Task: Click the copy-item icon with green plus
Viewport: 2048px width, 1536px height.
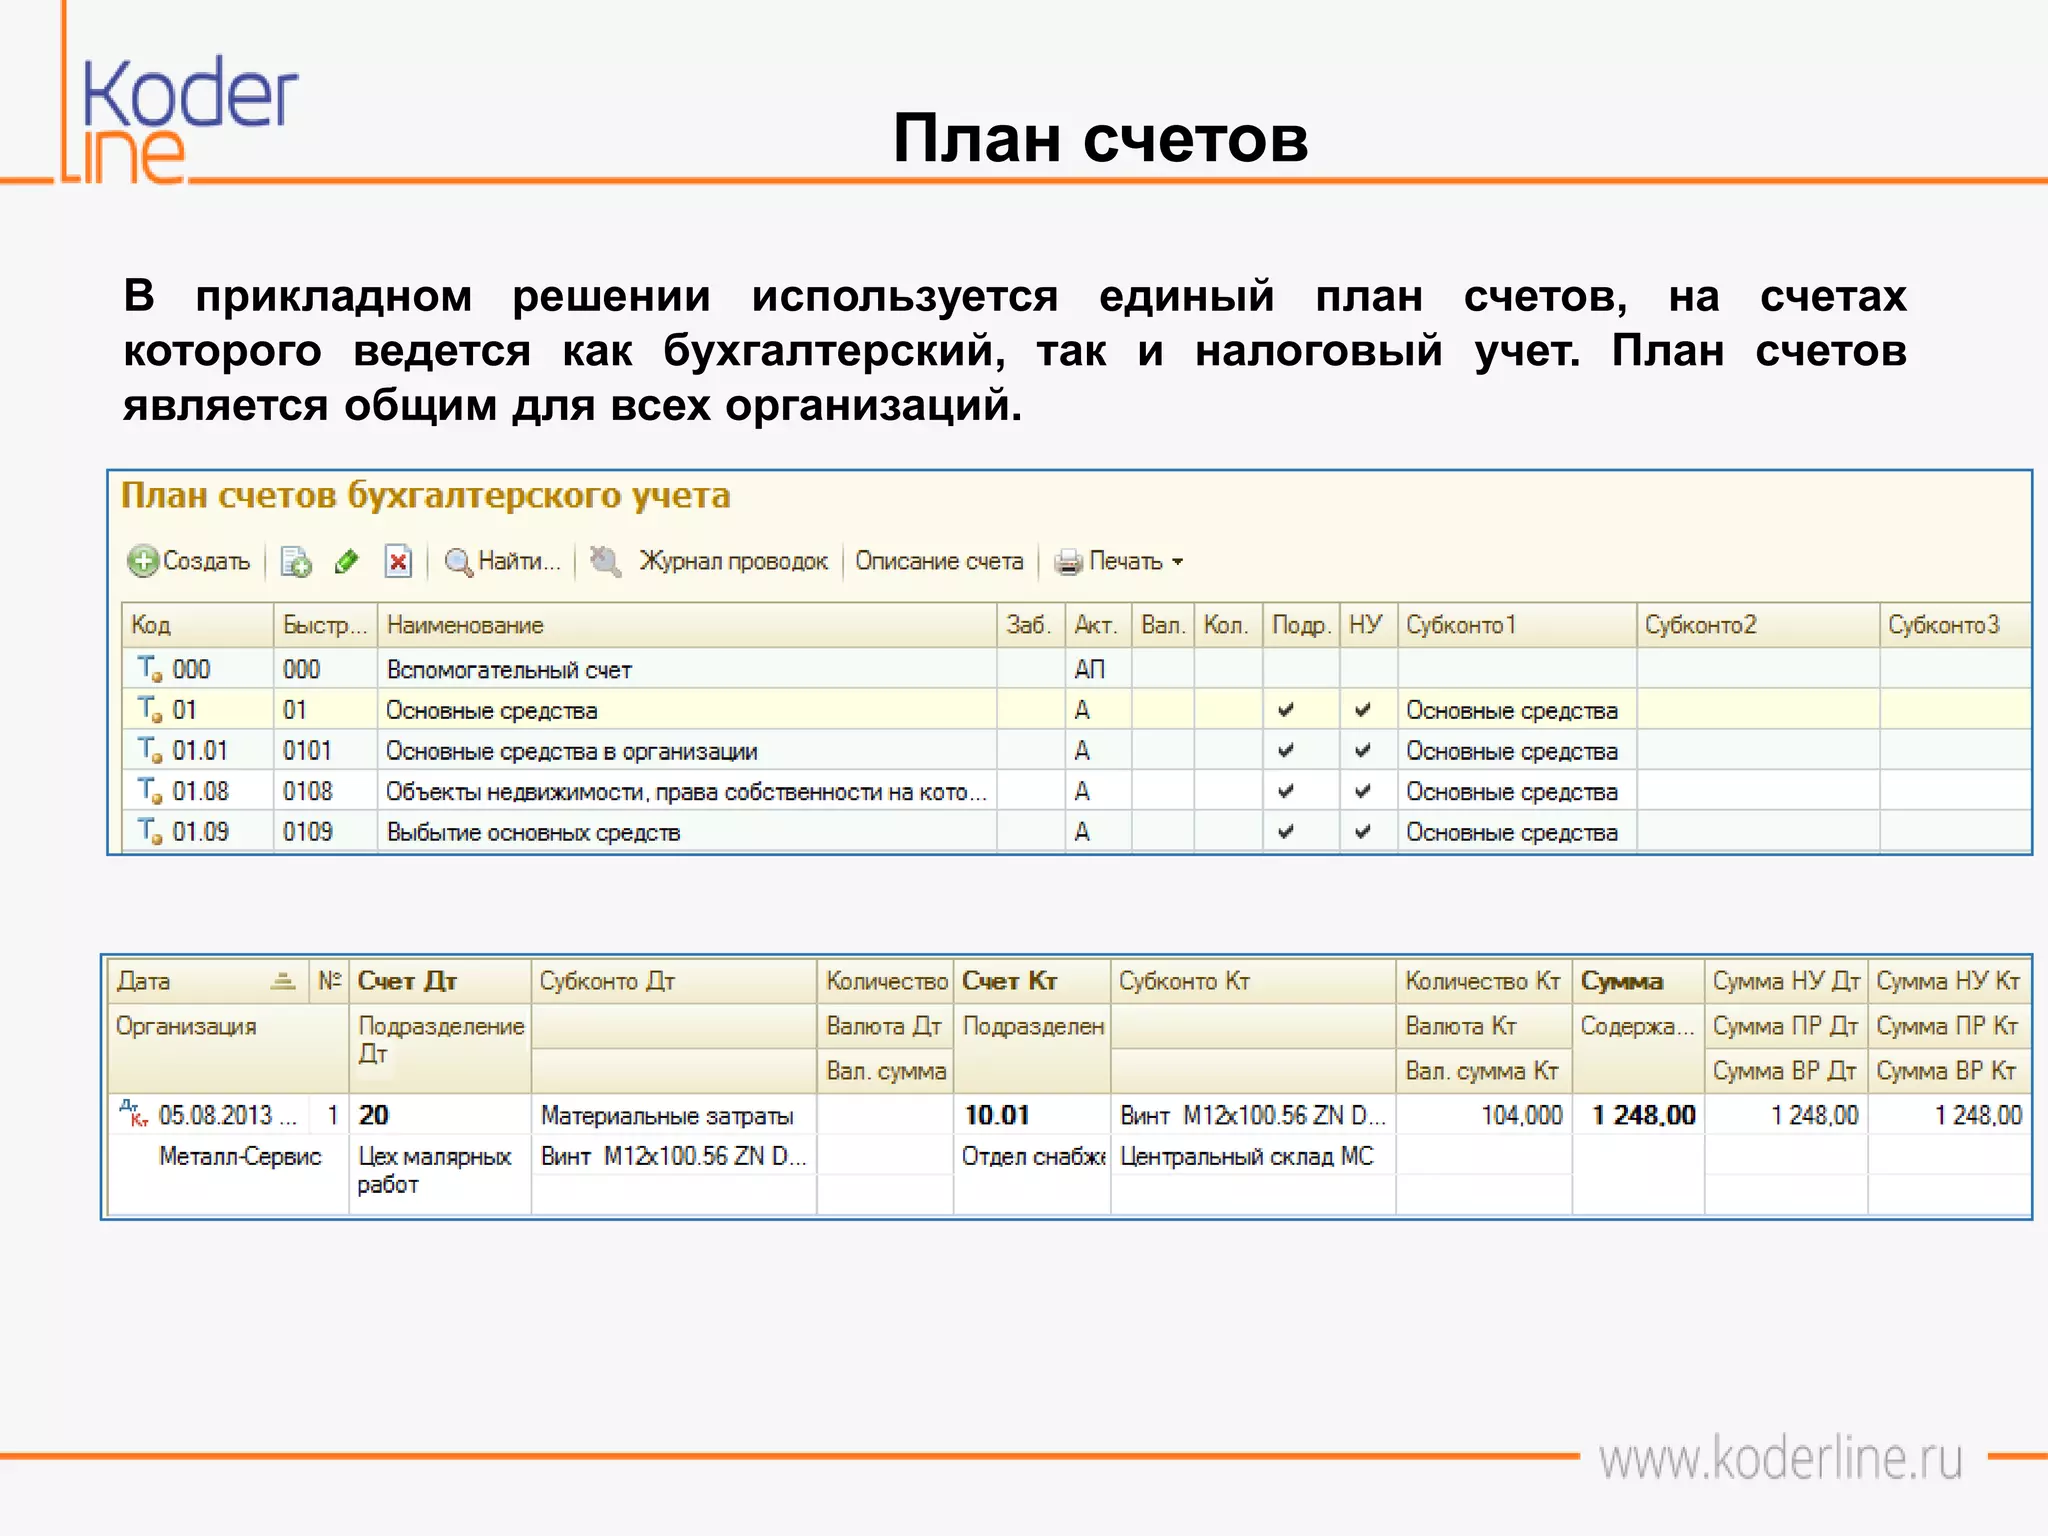Action: (295, 562)
